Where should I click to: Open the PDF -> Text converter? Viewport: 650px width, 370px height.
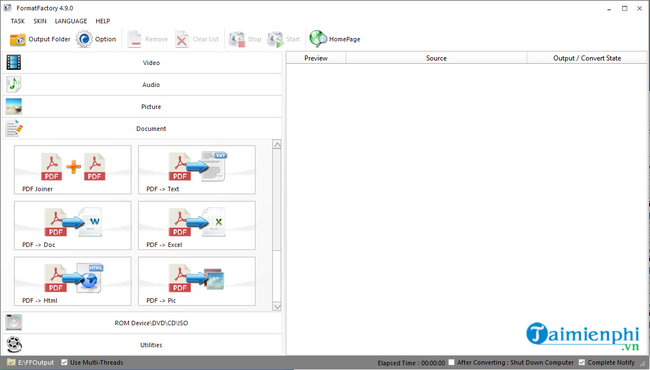point(197,169)
